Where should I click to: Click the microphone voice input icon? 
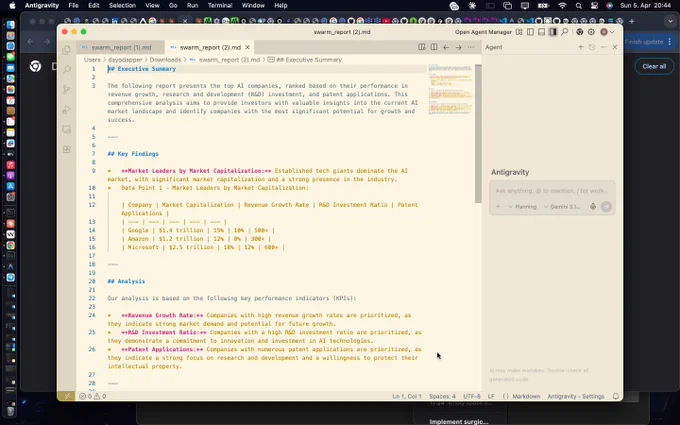pos(593,207)
